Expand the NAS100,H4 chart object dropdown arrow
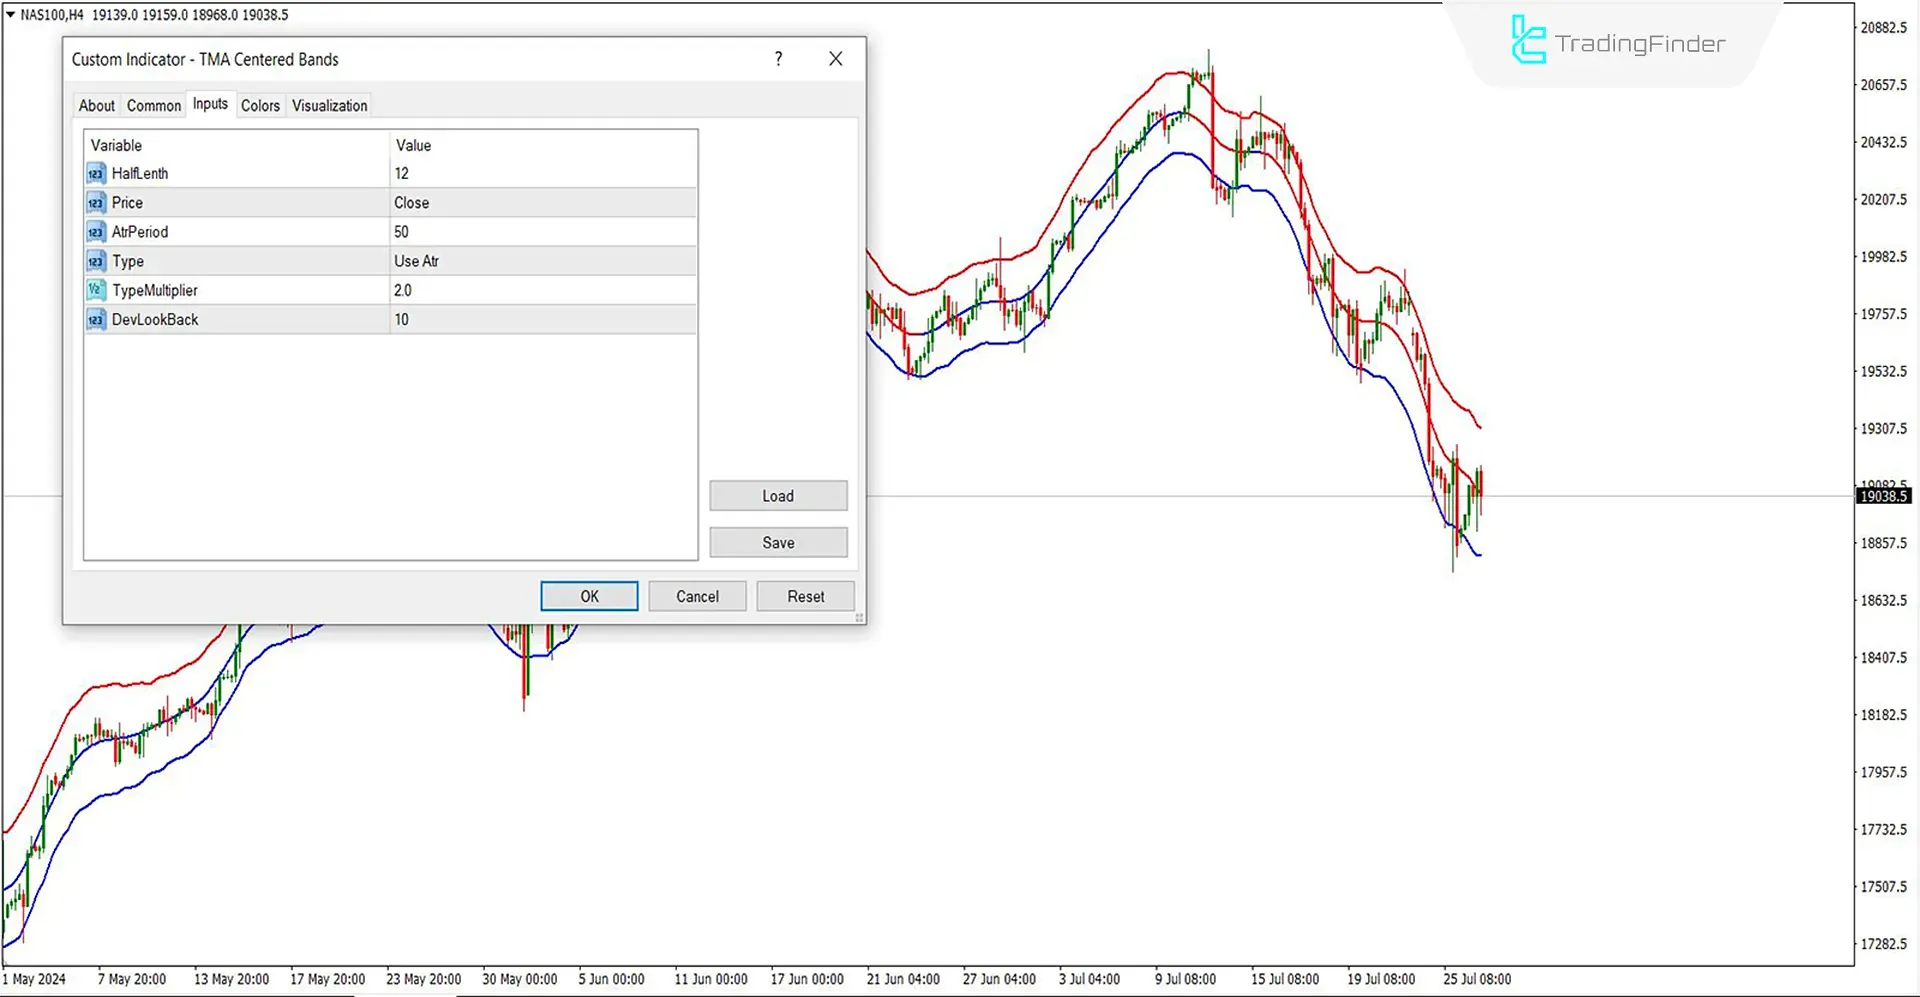 (x=10, y=15)
